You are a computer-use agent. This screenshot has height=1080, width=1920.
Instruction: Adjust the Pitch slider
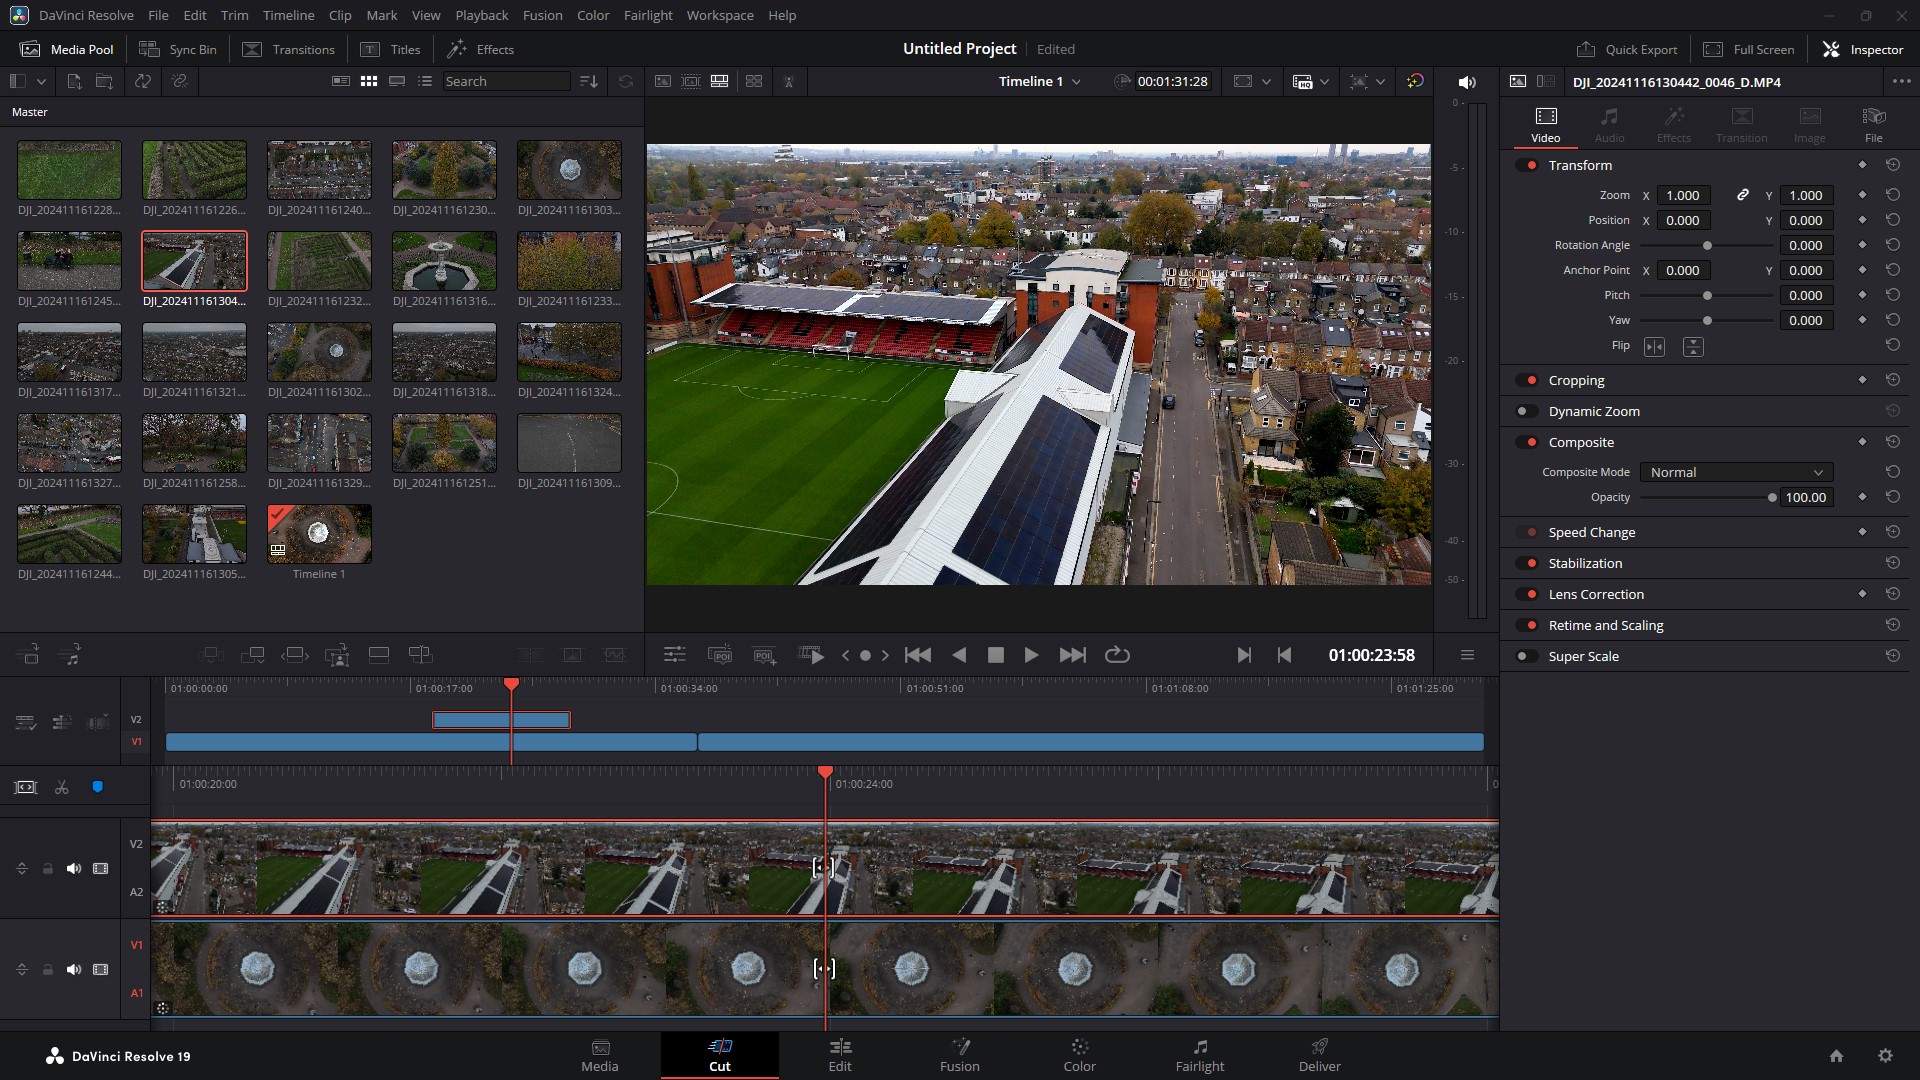click(1706, 295)
